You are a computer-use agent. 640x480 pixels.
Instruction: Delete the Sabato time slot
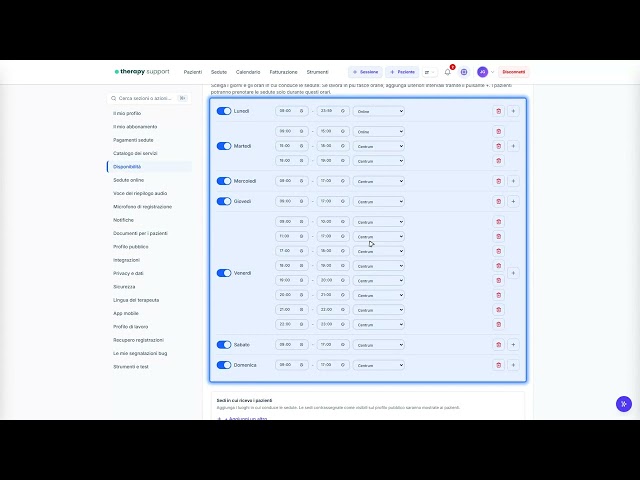click(x=498, y=344)
